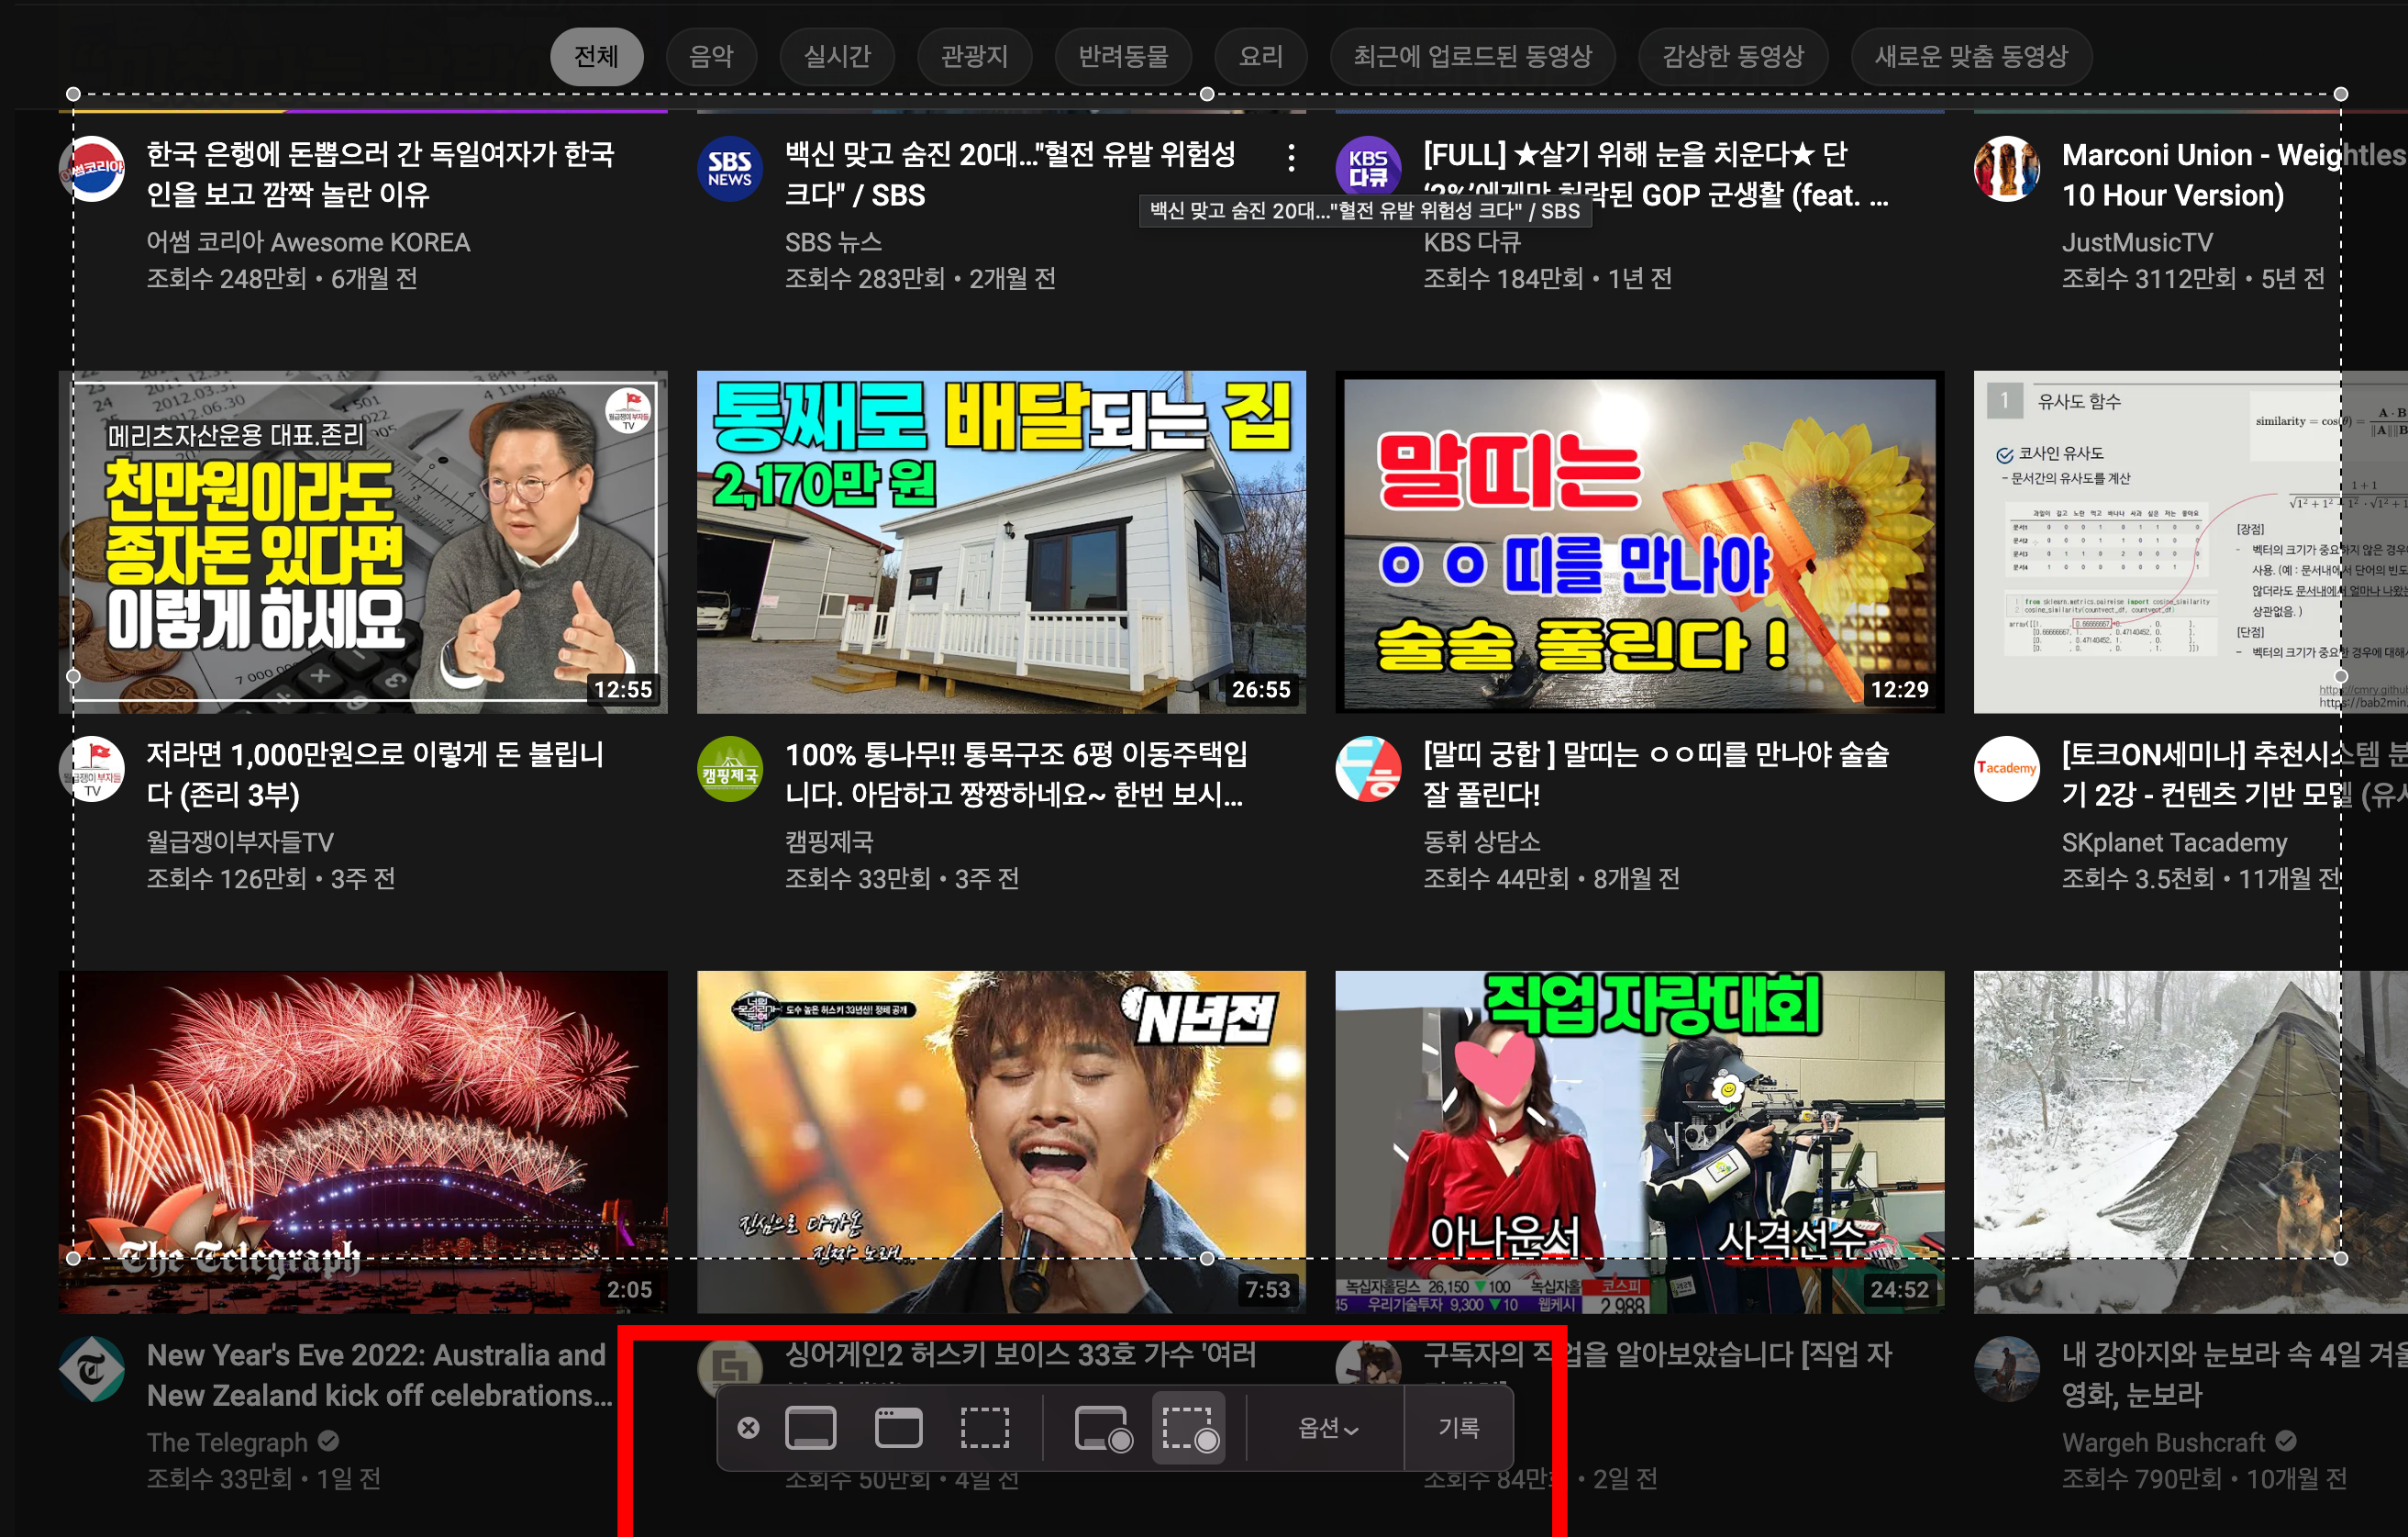Go to 어썸 코리아 Awesome KOREA channel name

point(308,242)
